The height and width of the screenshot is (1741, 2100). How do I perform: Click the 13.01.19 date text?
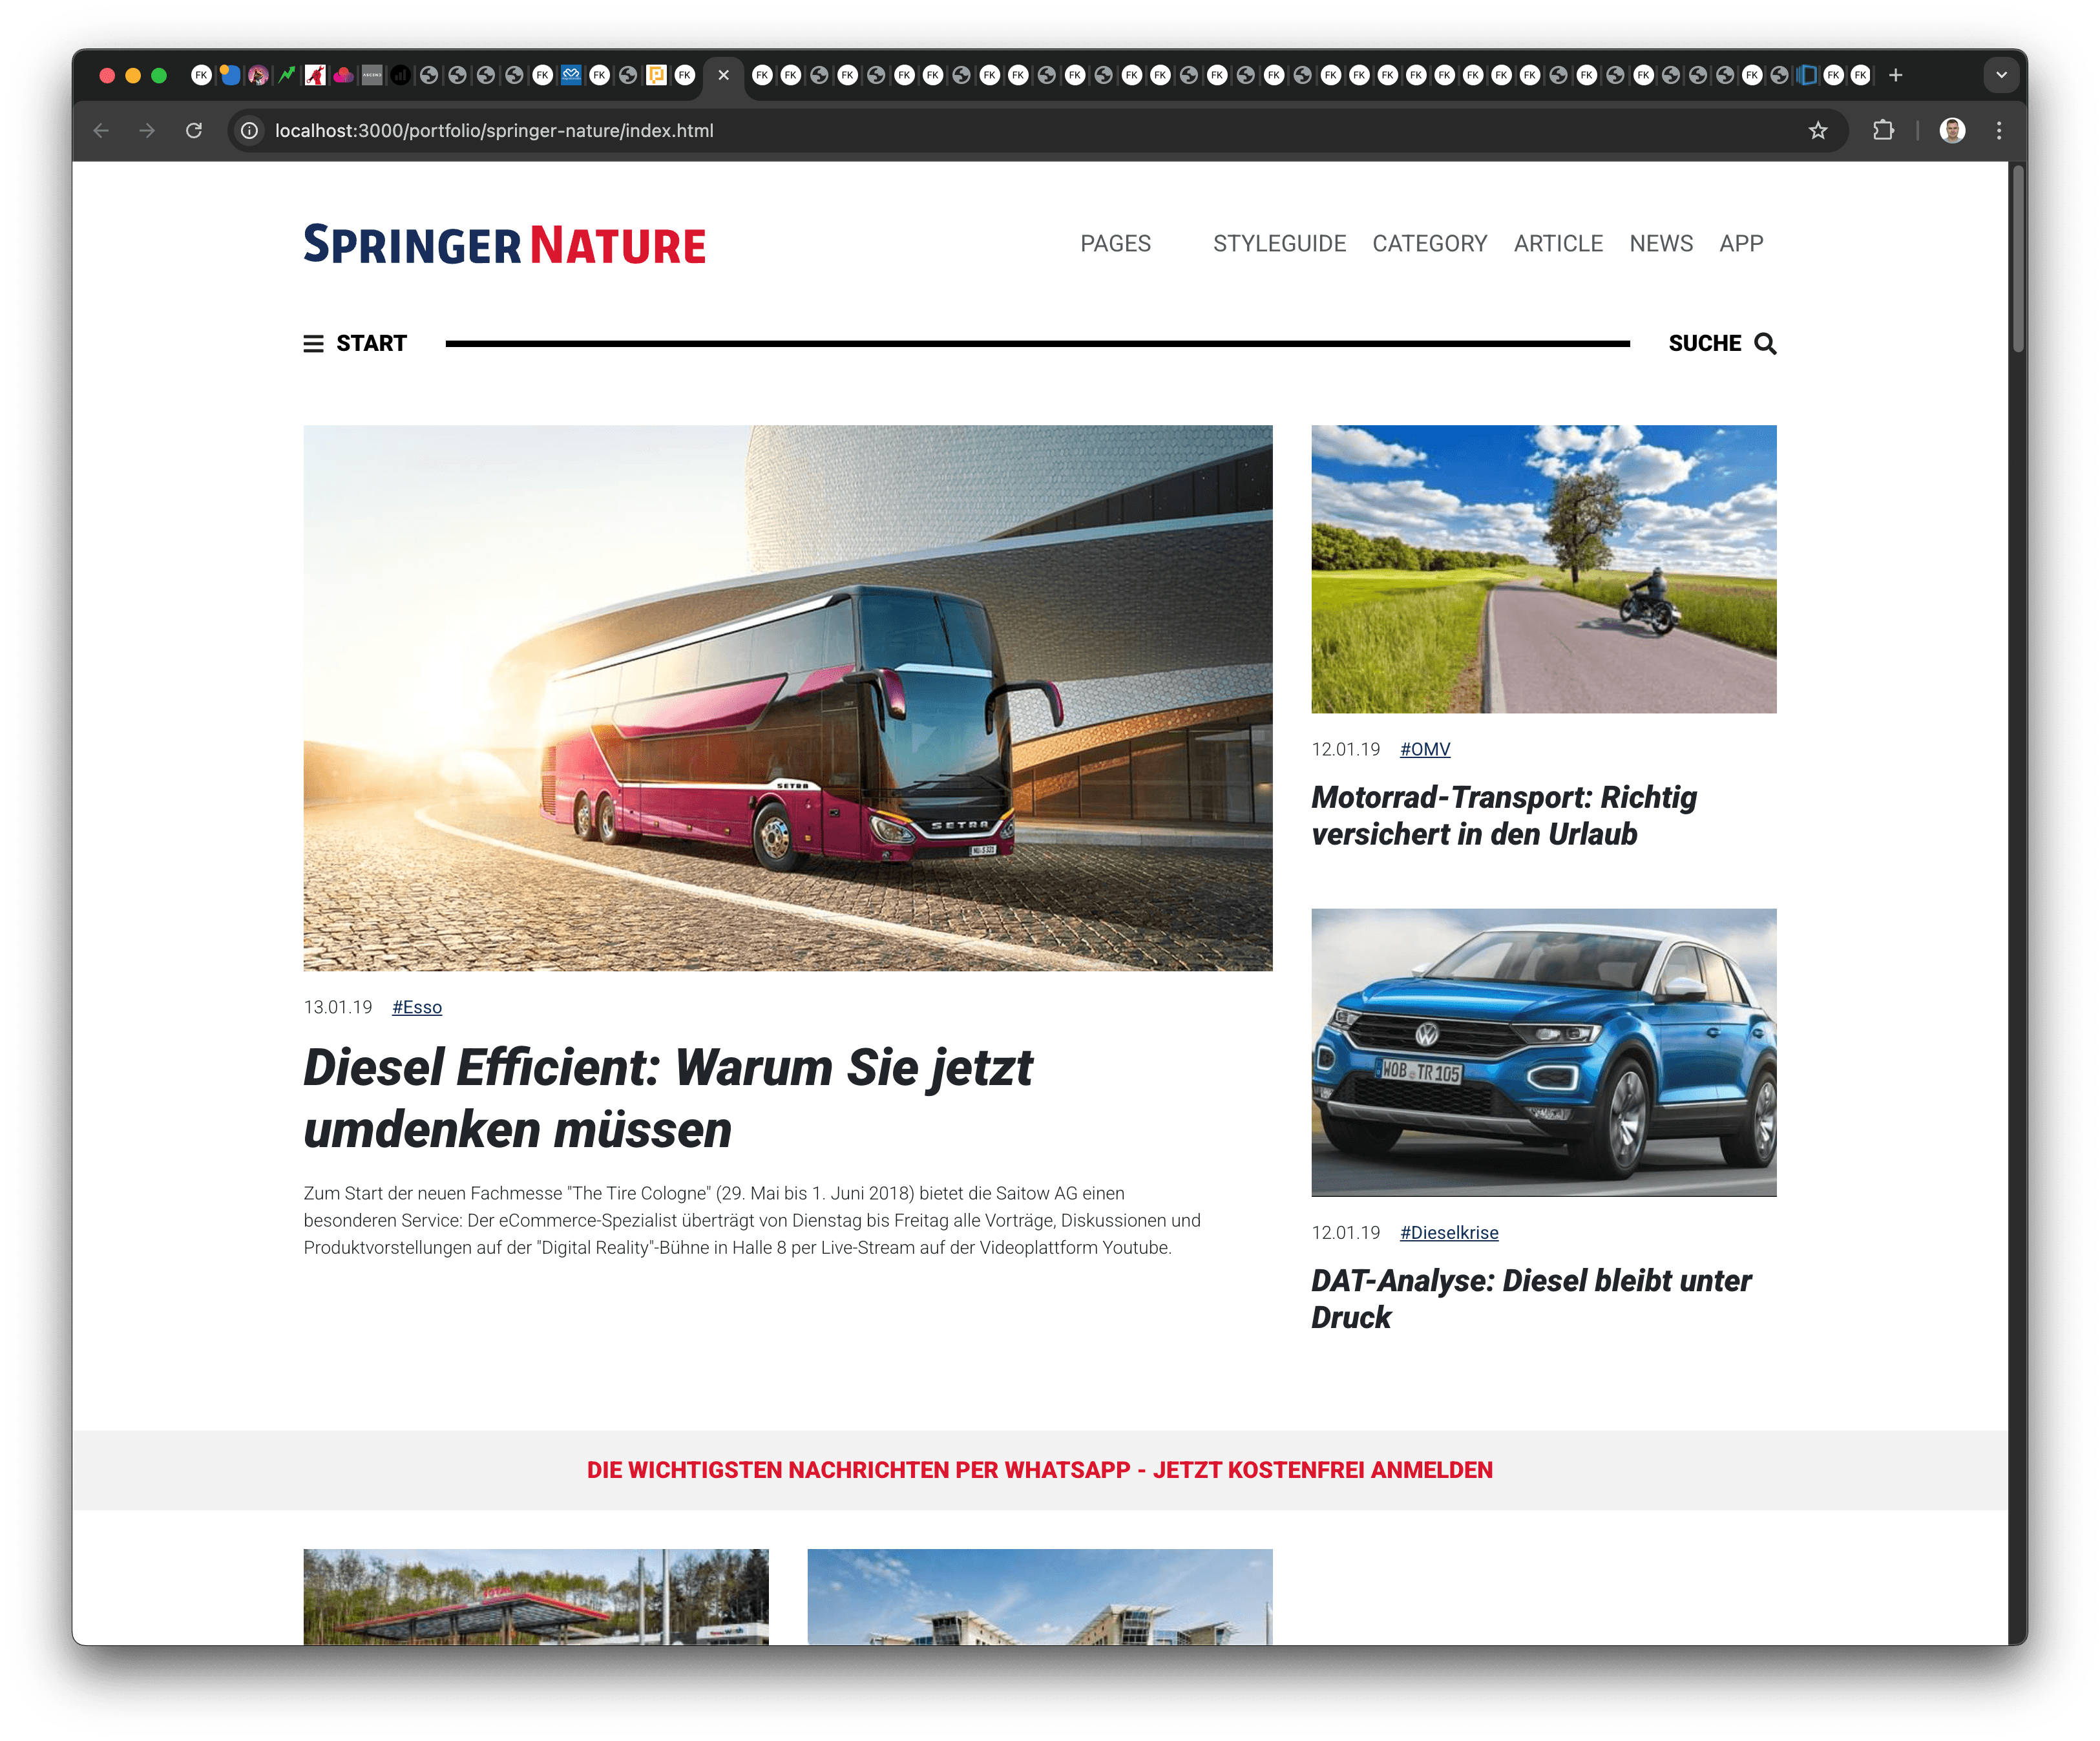(338, 1007)
